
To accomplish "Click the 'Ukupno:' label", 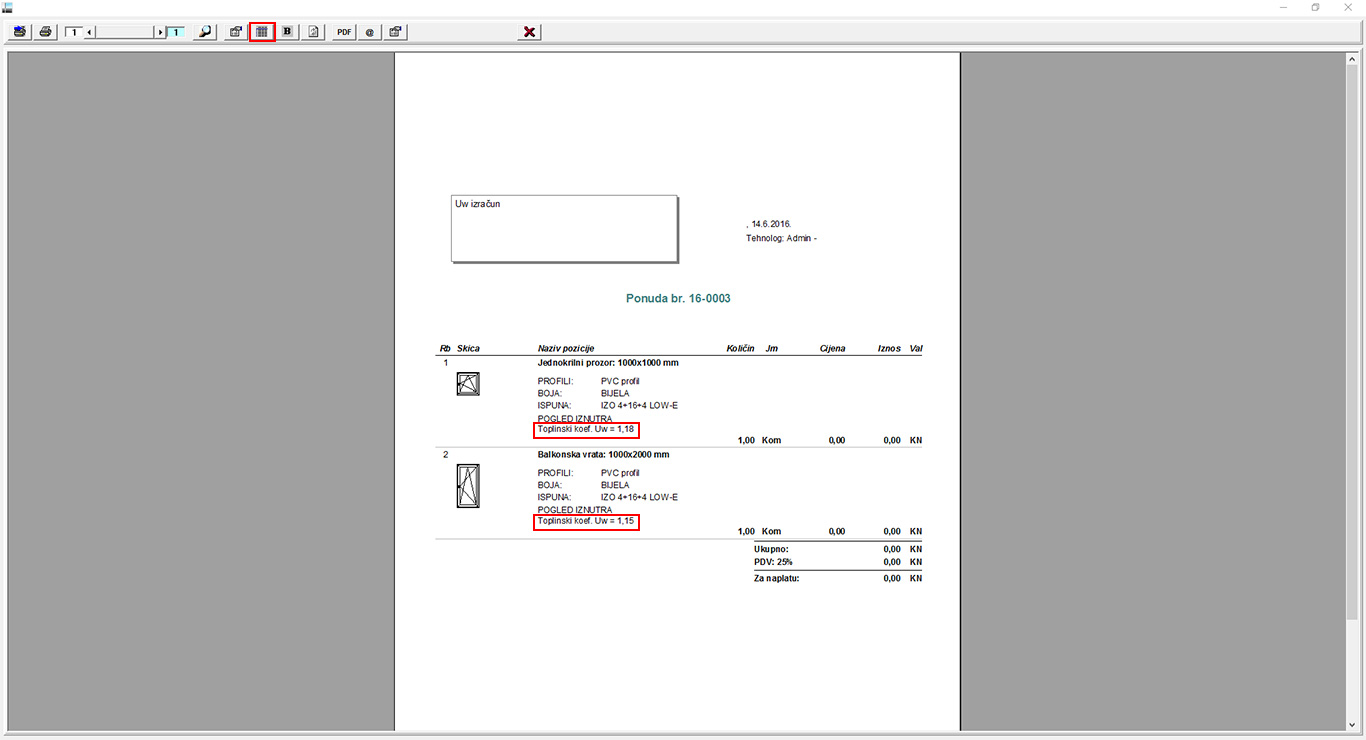I will [771, 549].
